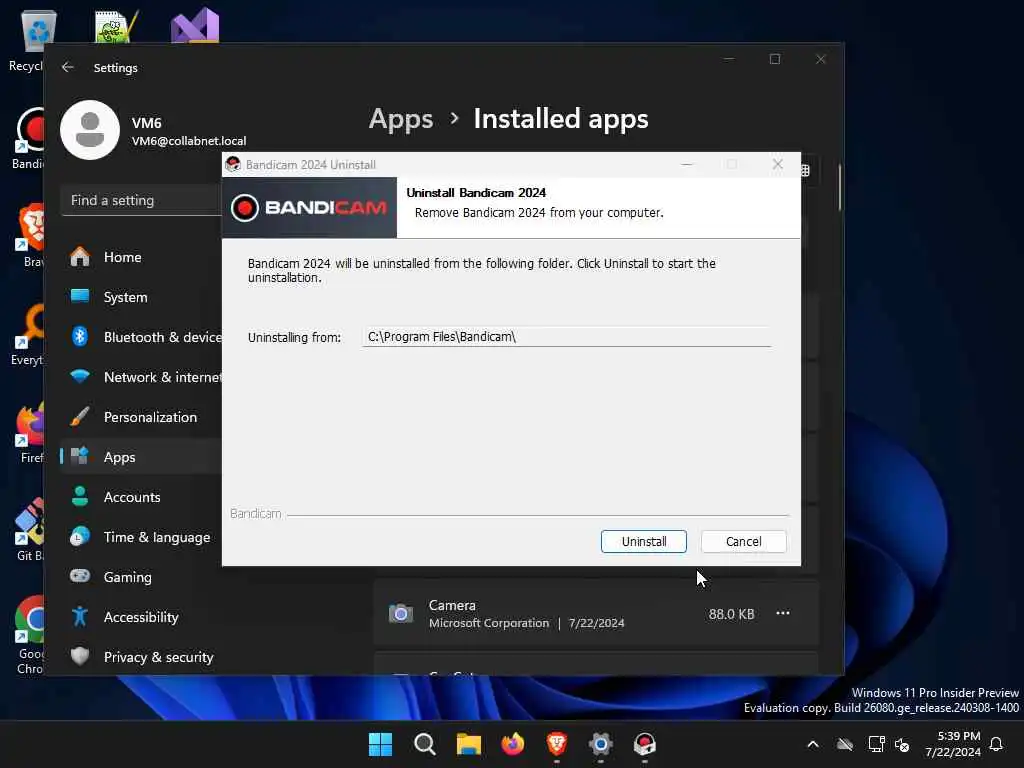The height and width of the screenshot is (768, 1024).
Task: Close the Bandicam 2024 Uninstall window
Action: click(x=777, y=164)
